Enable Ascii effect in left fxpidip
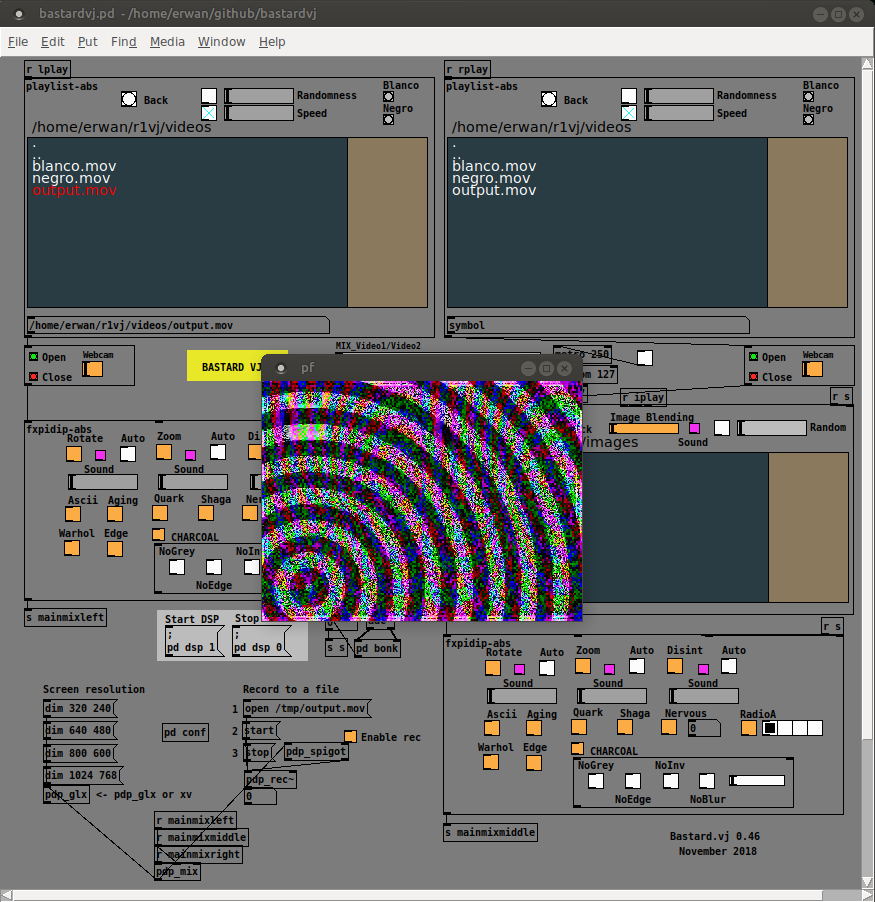Image resolution: width=875 pixels, height=902 pixels. click(73, 514)
